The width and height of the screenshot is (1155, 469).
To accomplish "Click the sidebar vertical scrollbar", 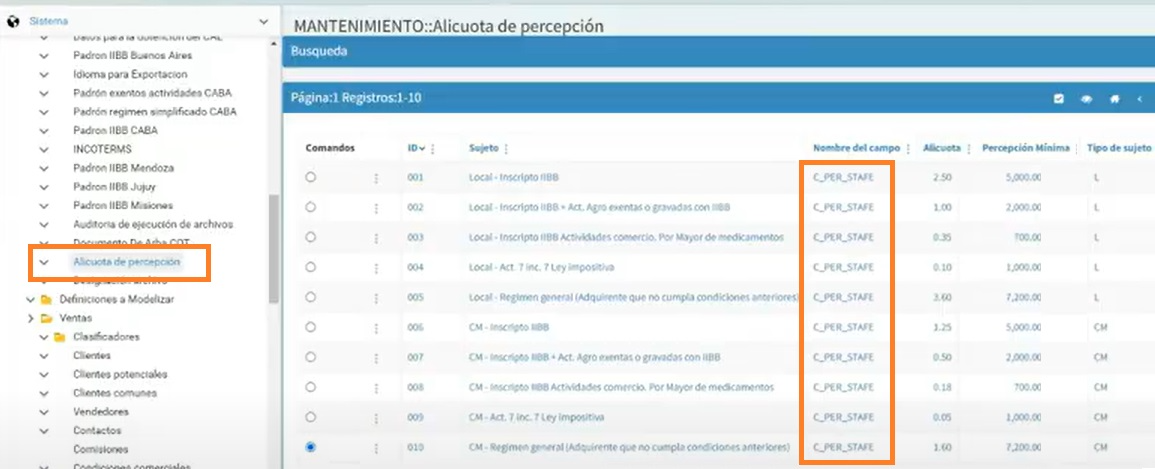I will pyautogui.click(x=274, y=249).
